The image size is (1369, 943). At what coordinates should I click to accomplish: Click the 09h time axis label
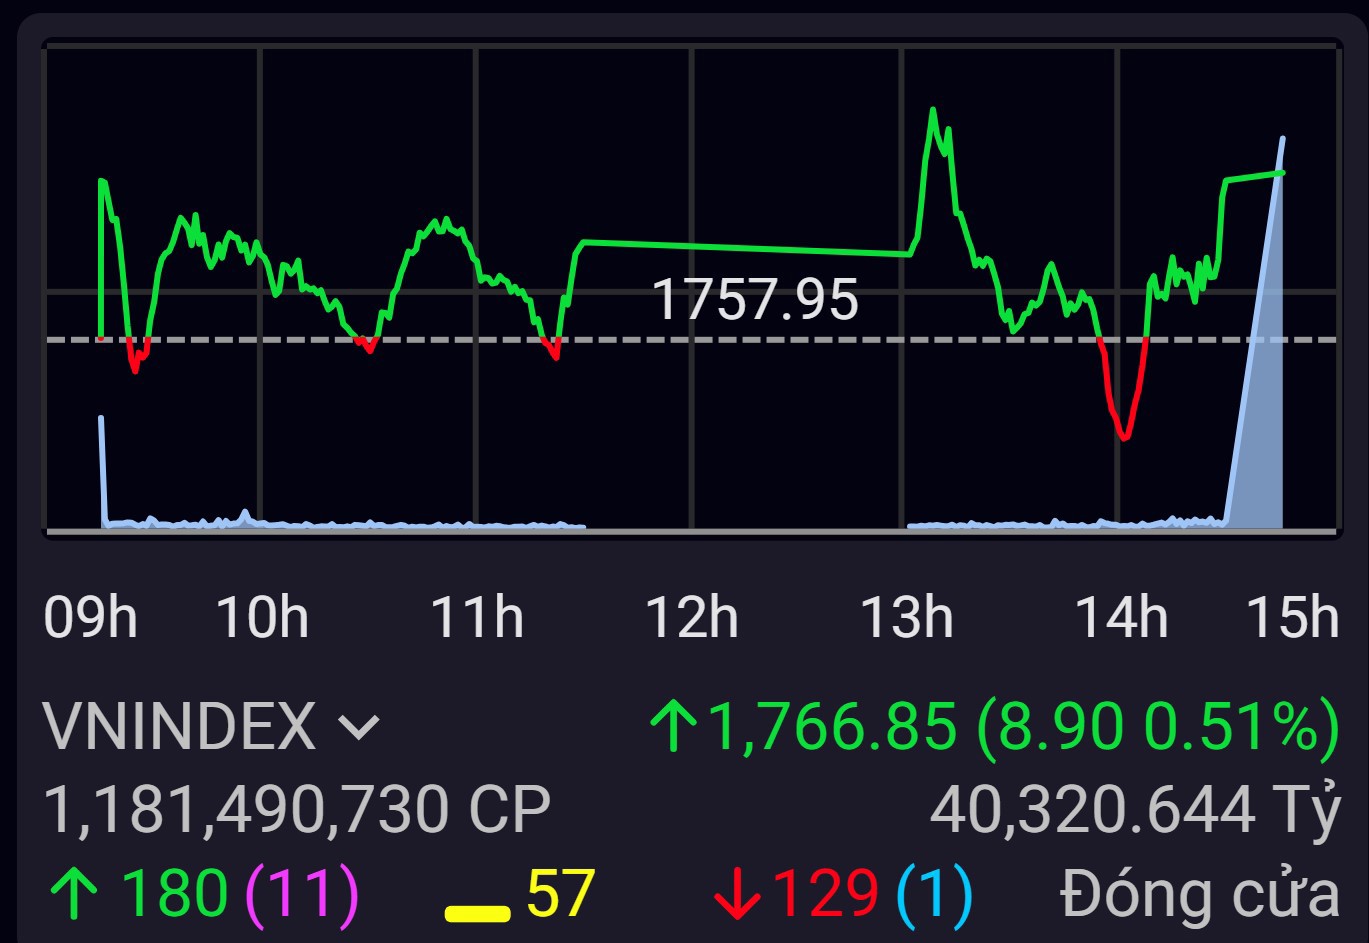pyautogui.click(x=90, y=617)
